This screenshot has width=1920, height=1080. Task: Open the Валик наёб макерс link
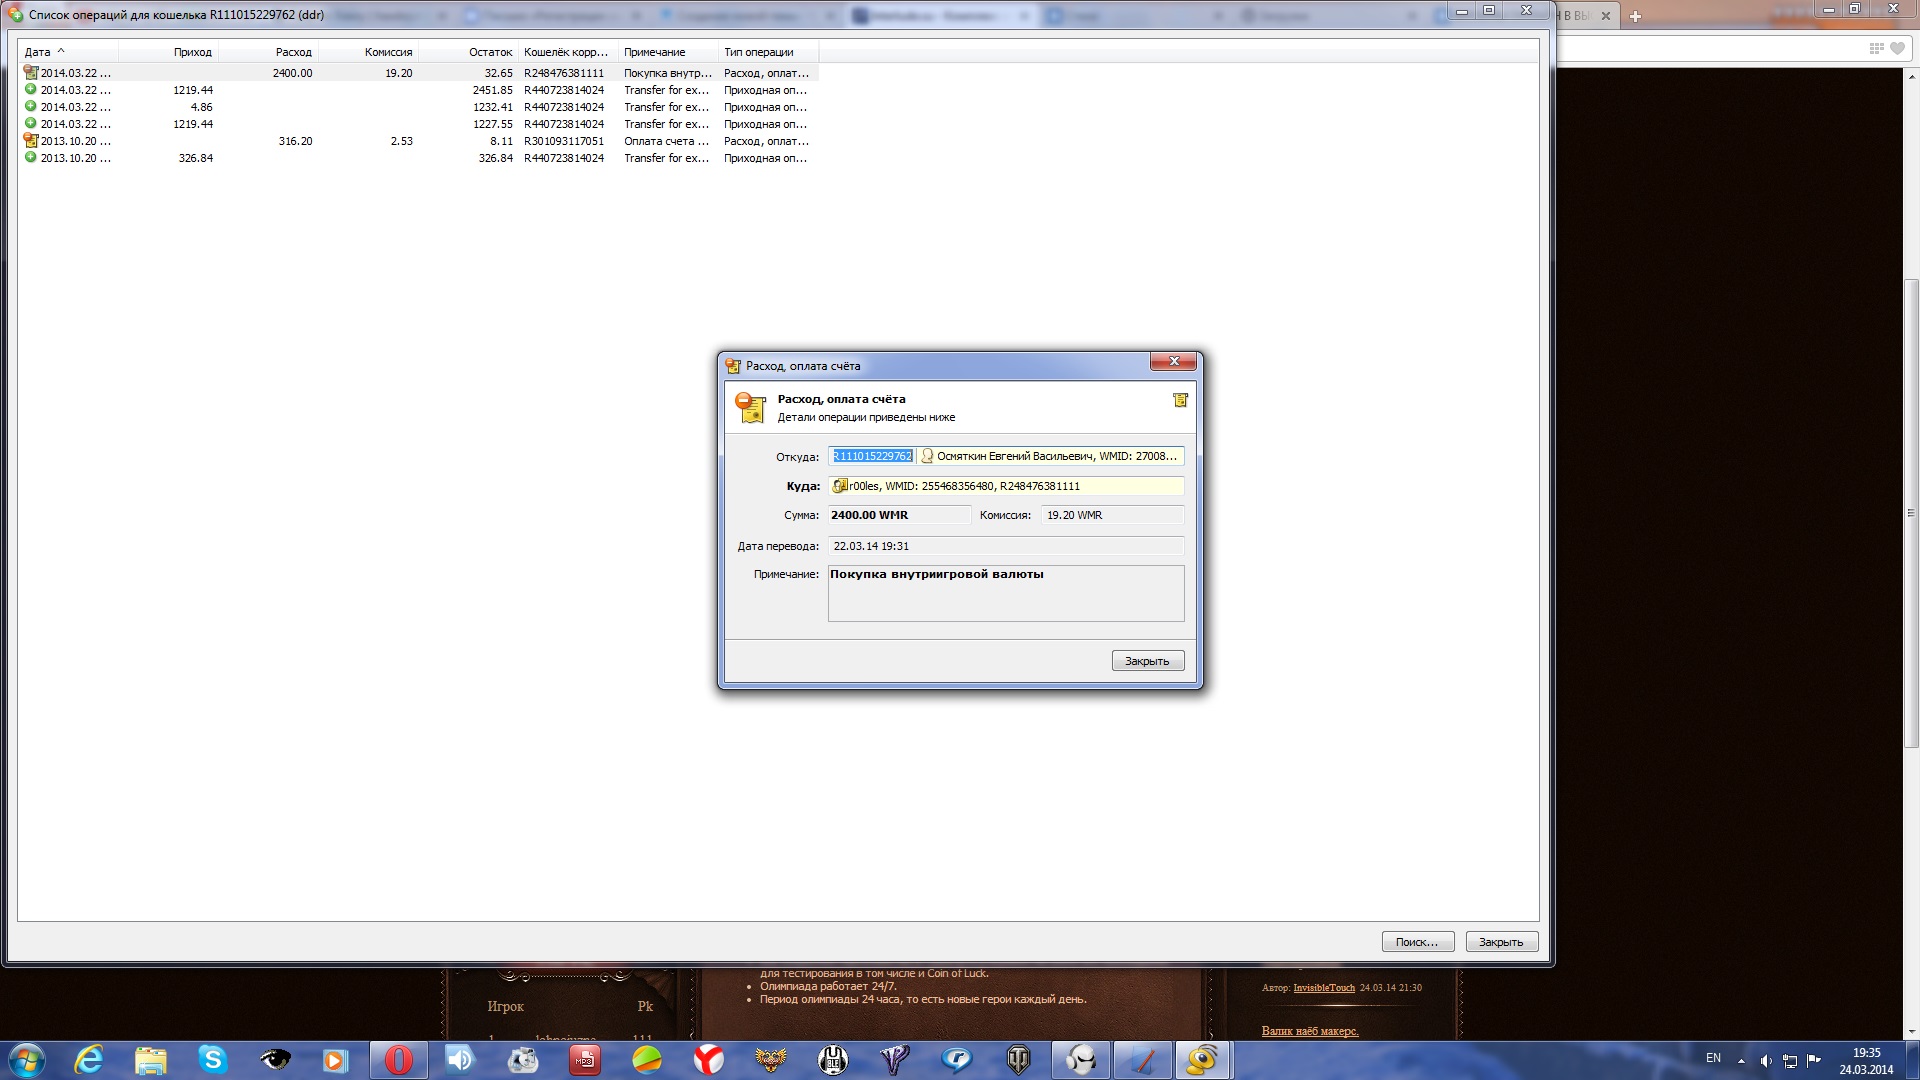[1310, 1031]
